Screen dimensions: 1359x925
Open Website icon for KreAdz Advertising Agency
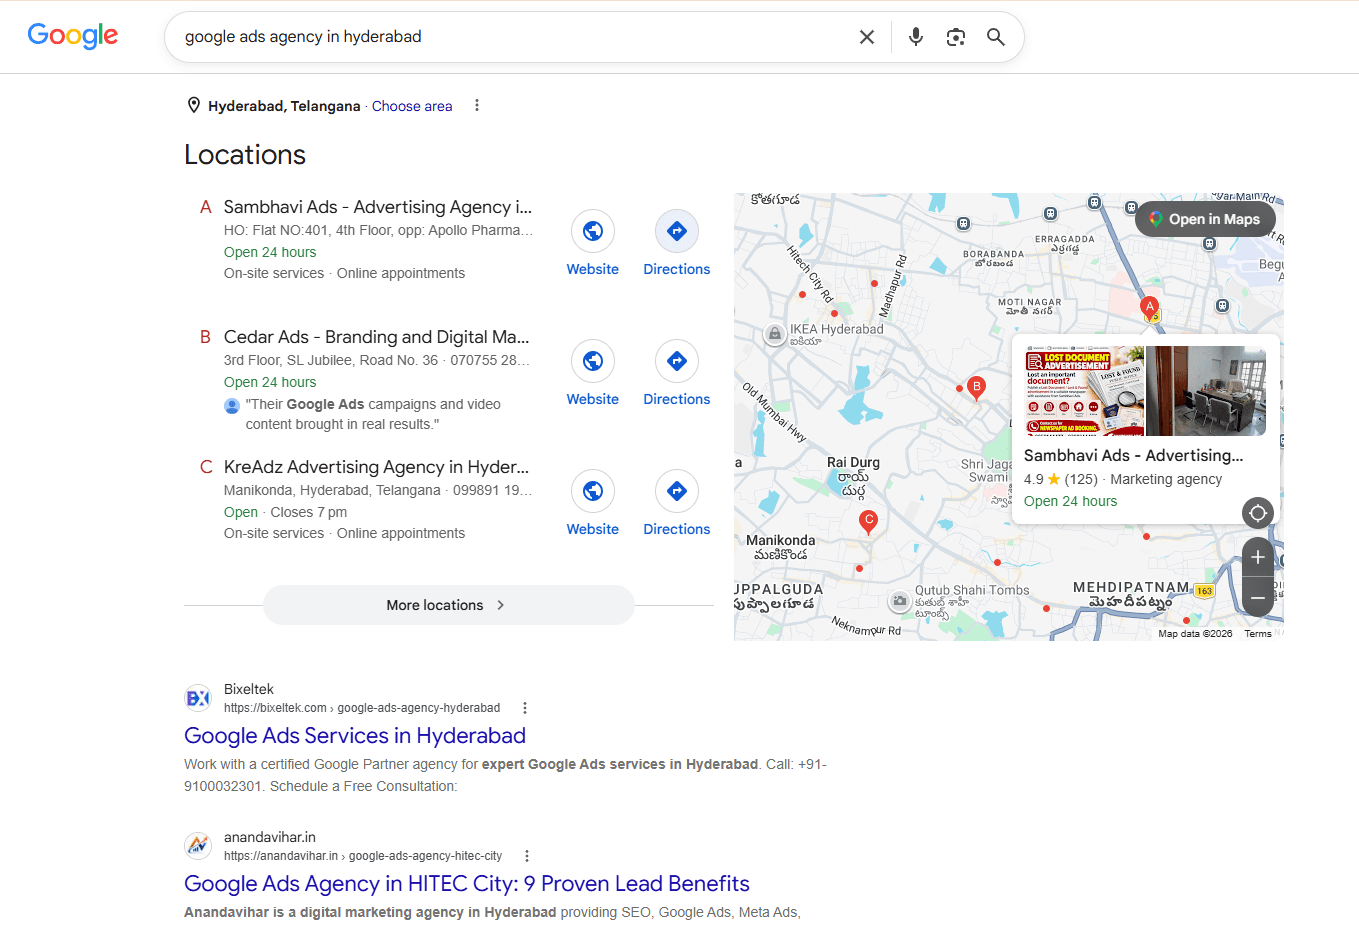point(593,491)
